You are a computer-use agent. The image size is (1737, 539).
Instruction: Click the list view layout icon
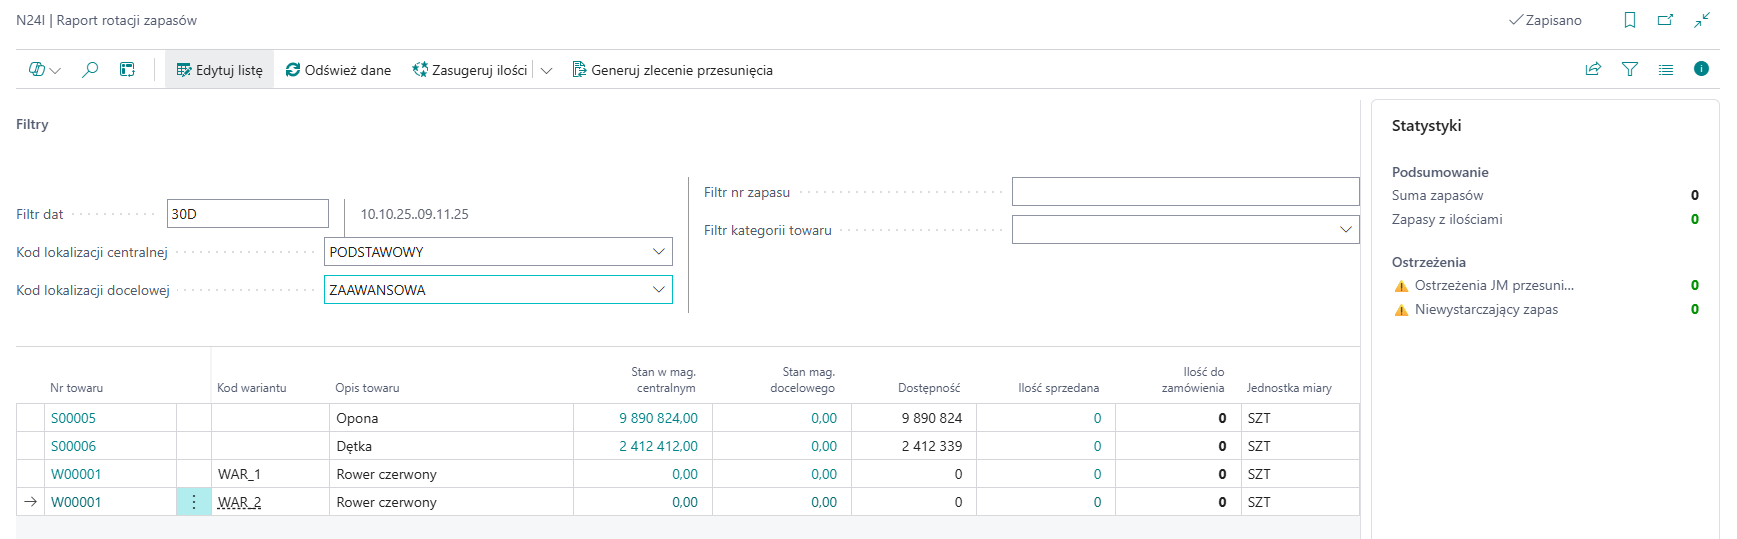1666,69
